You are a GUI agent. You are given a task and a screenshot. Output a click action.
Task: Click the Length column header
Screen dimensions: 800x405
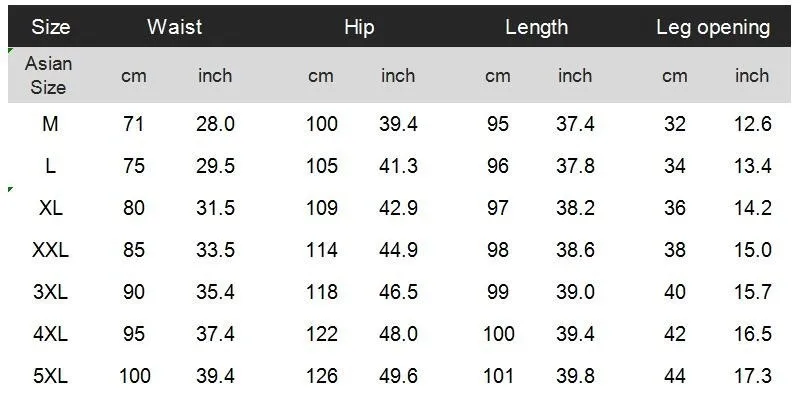click(536, 27)
